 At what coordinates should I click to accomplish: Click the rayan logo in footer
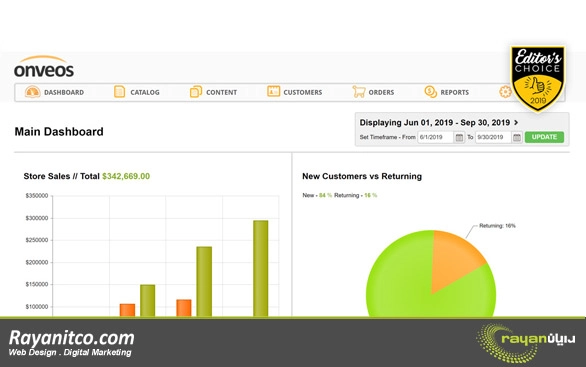pos(526,343)
